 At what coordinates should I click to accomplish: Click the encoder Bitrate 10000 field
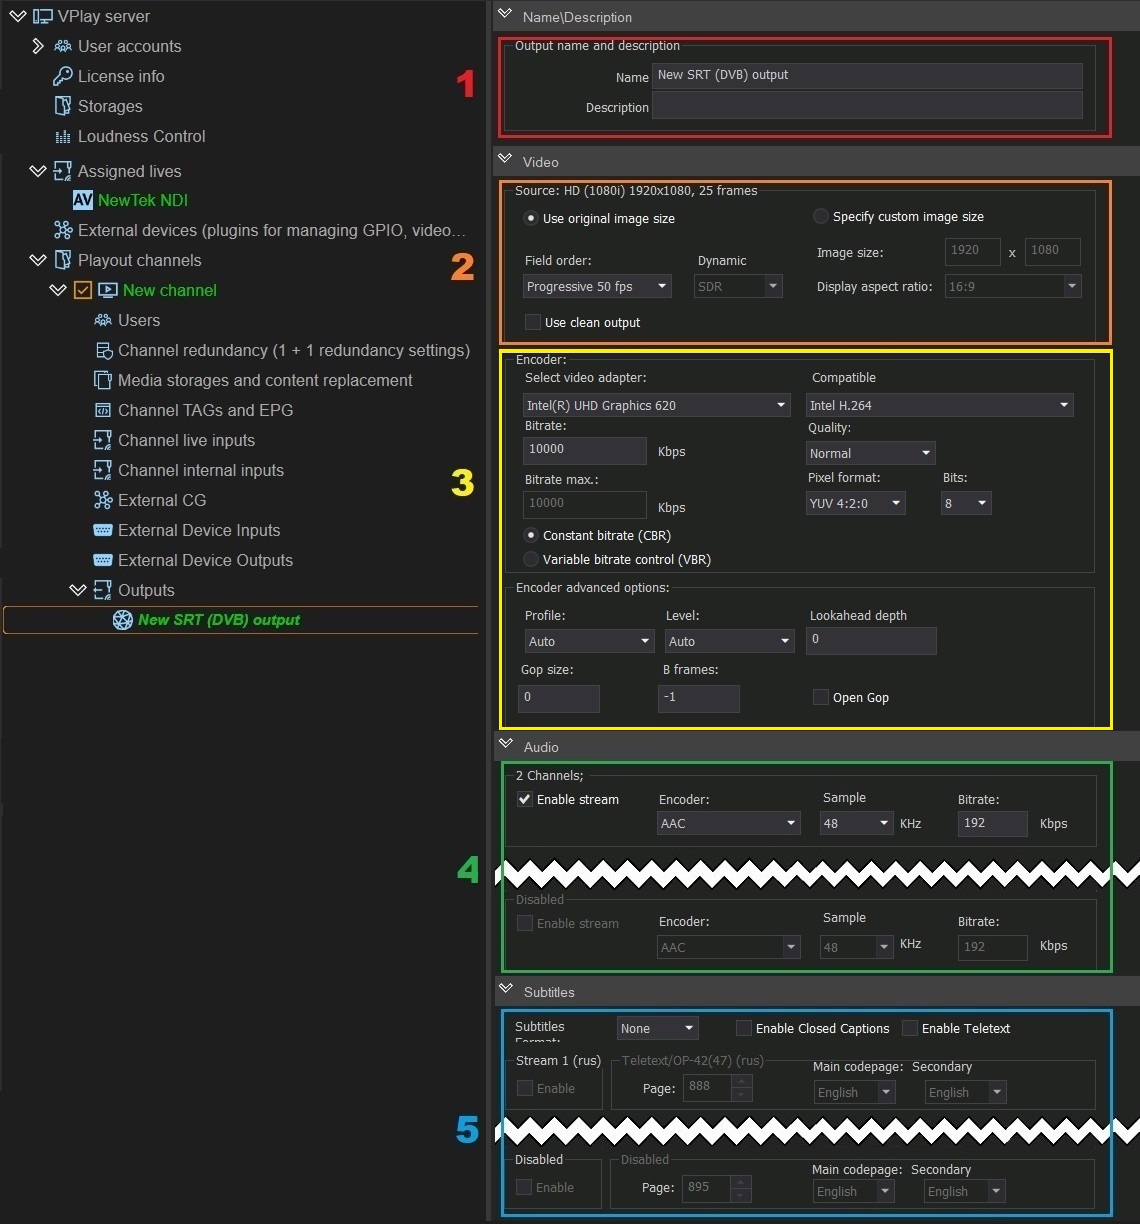point(585,450)
